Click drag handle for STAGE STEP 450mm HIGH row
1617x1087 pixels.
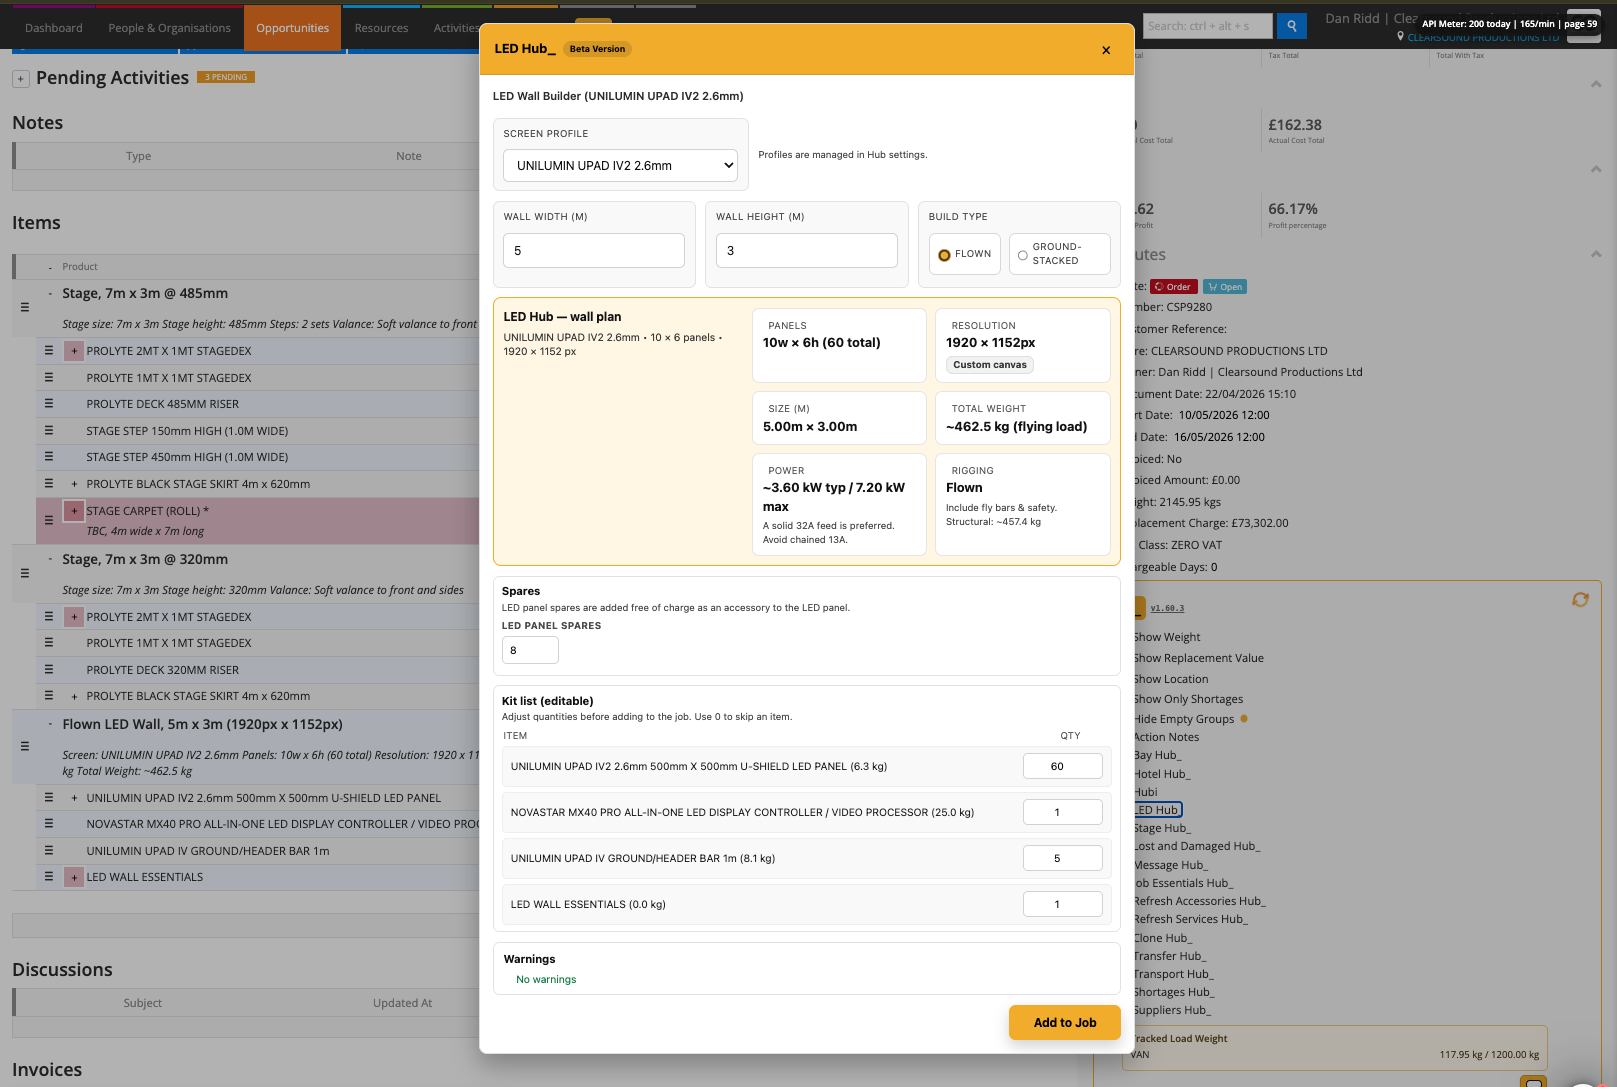tap(48, 457)
